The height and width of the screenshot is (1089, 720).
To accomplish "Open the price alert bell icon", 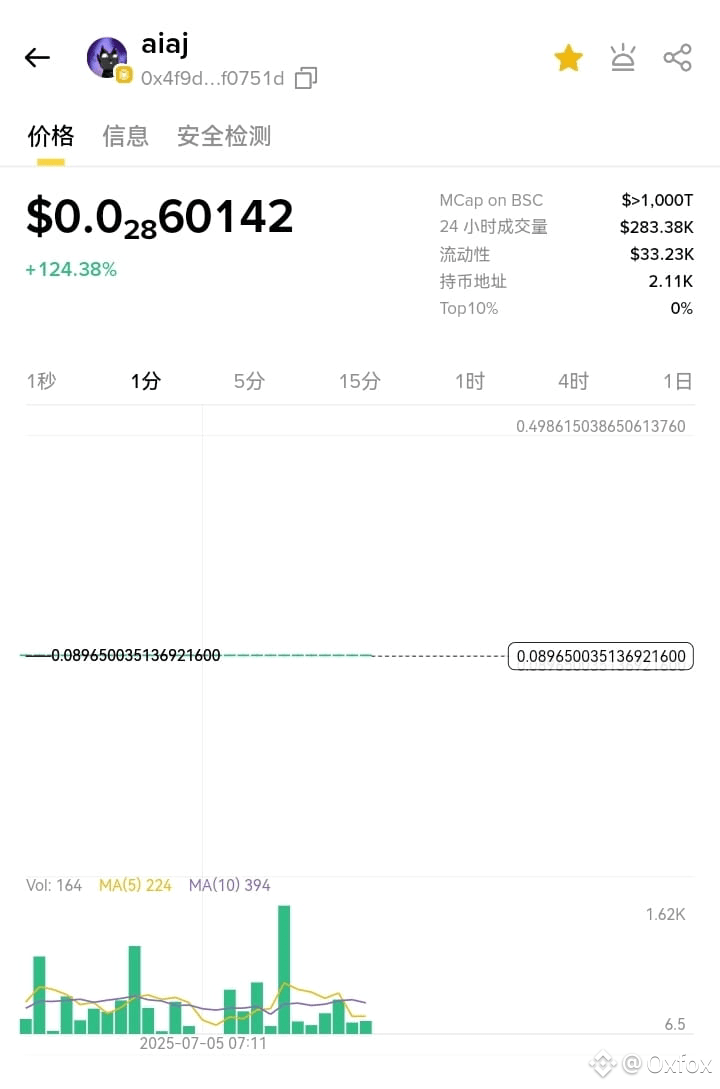I will [623, 58].
